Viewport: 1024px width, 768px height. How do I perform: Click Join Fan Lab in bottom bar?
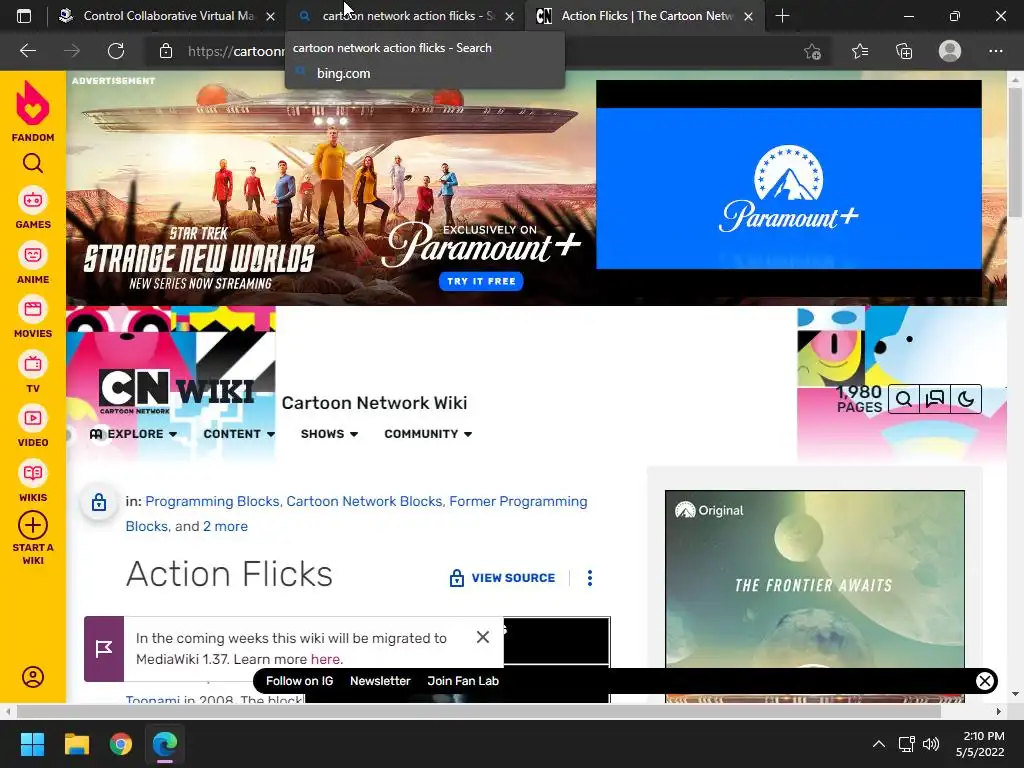[463, 680]
